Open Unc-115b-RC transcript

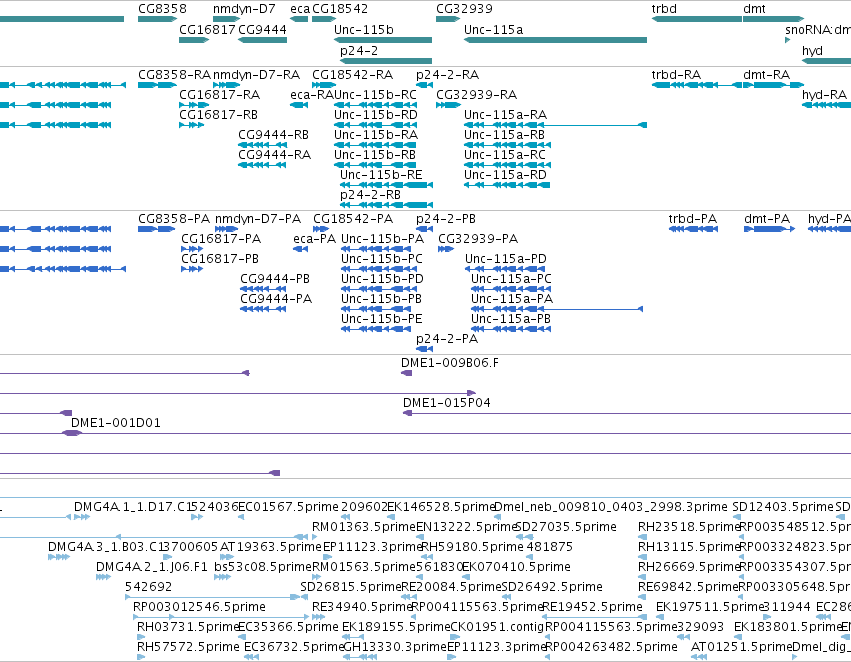click(375, 105)
